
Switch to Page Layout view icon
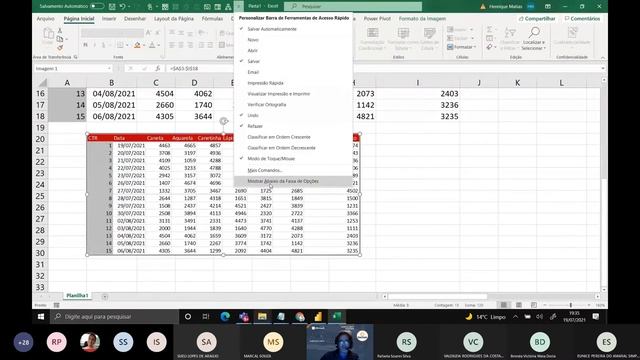pos(519,305)
